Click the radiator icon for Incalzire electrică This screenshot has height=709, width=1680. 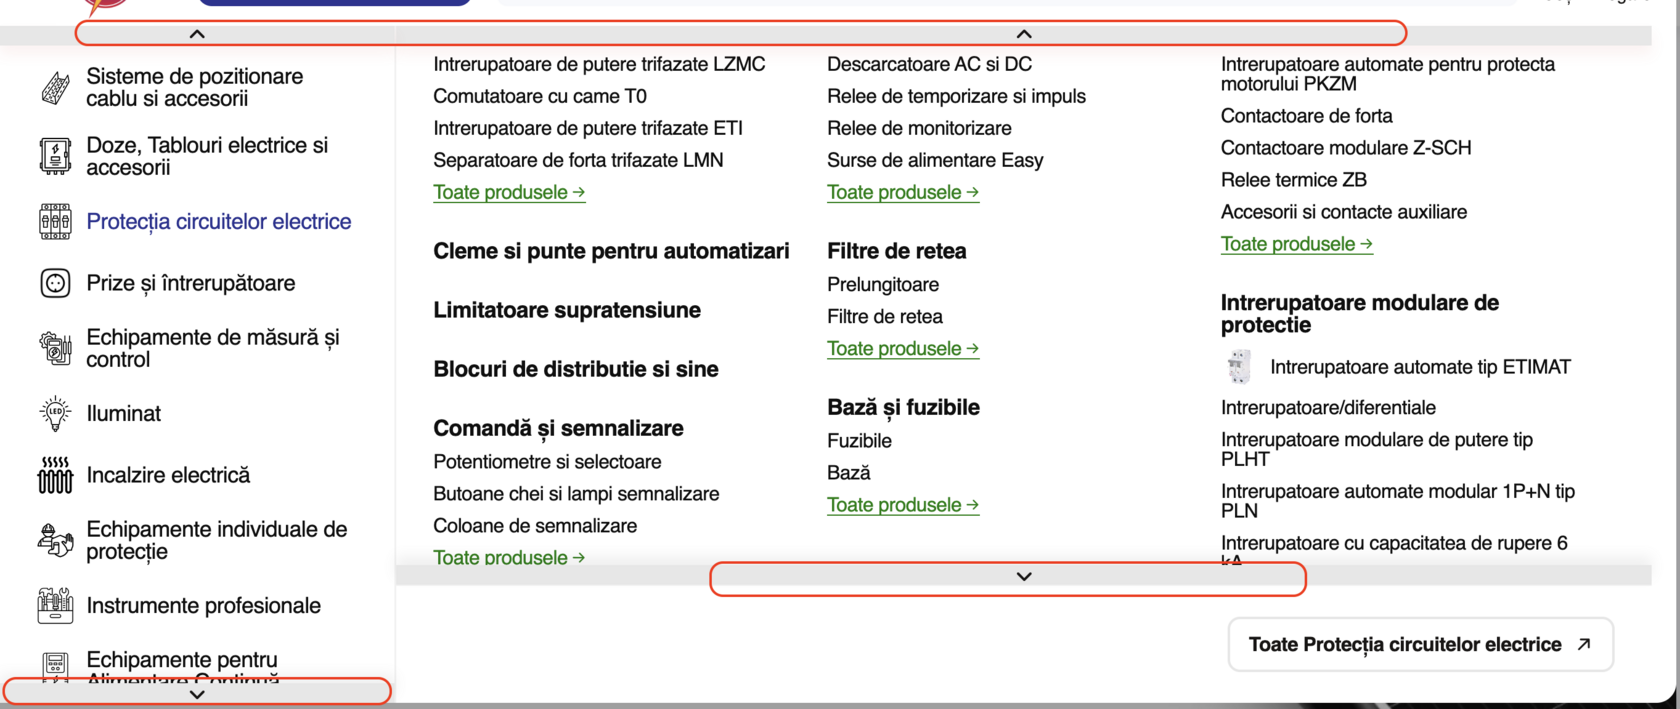tap(55, 475)
